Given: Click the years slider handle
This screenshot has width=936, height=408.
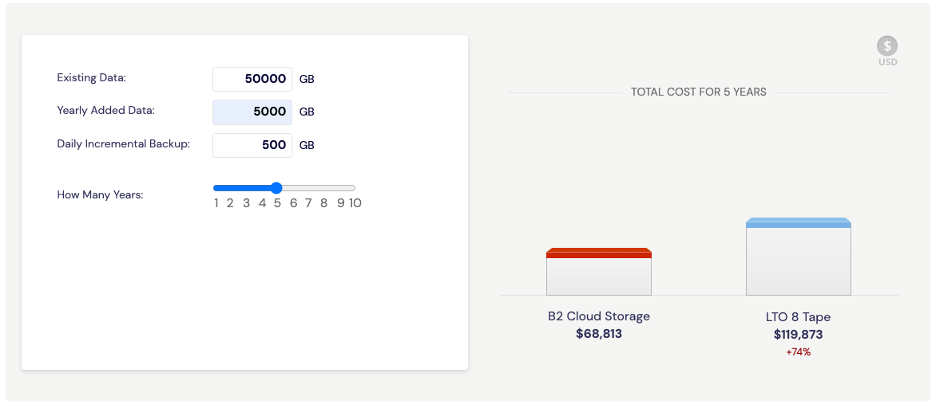Looking at the screenshot, I should 276,188.
